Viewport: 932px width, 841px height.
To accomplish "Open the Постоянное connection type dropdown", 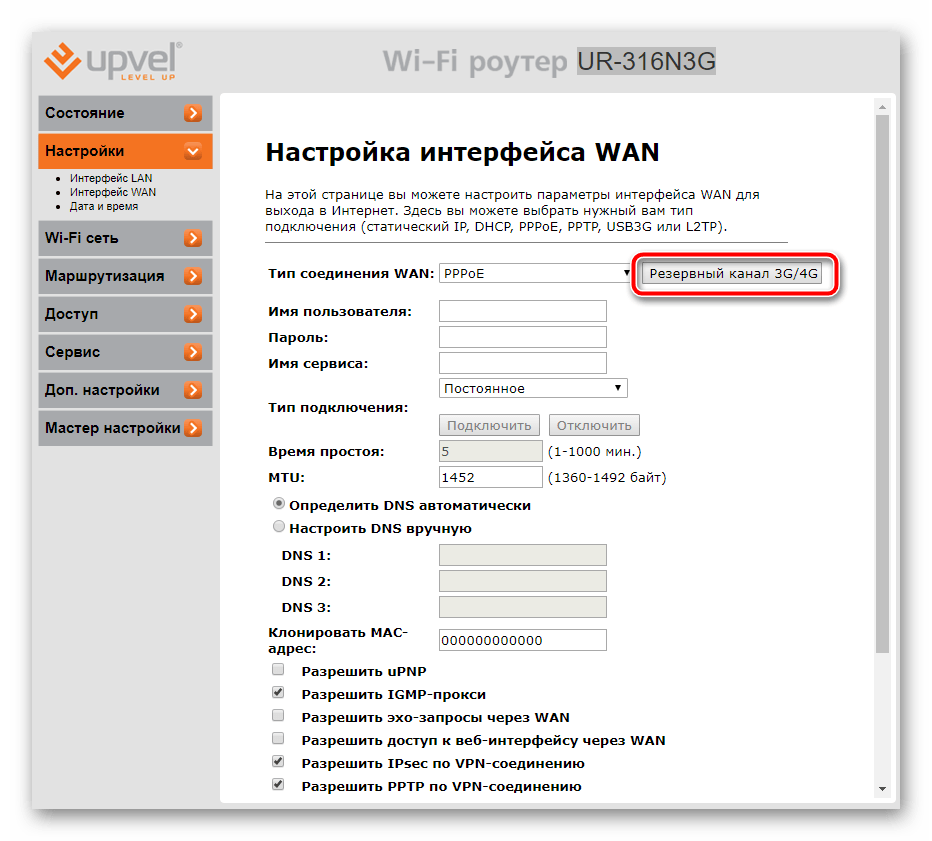I will 533,388.
